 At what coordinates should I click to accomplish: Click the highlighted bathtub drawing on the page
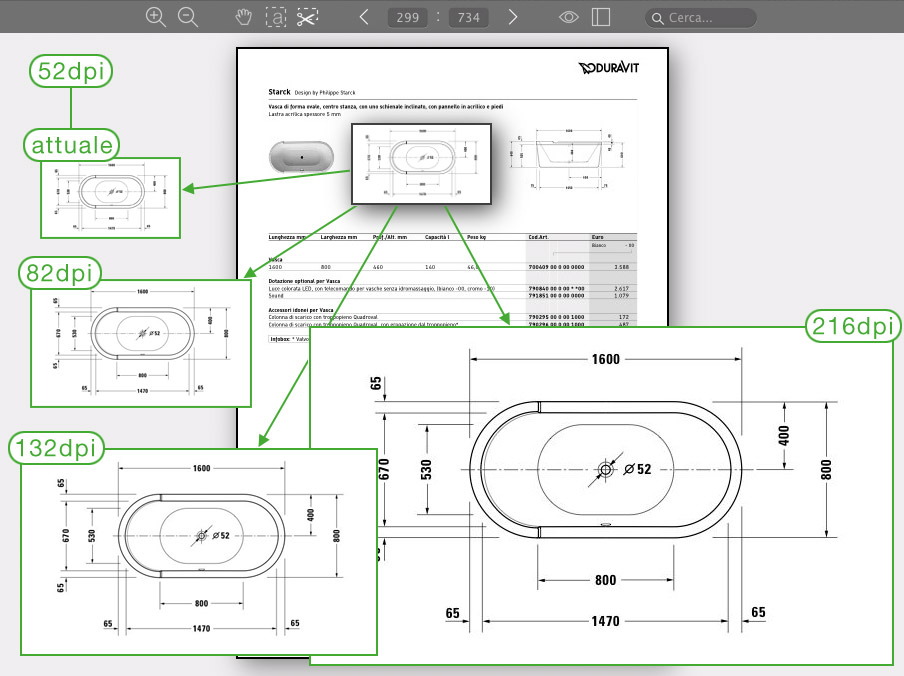tap(421, 164)
